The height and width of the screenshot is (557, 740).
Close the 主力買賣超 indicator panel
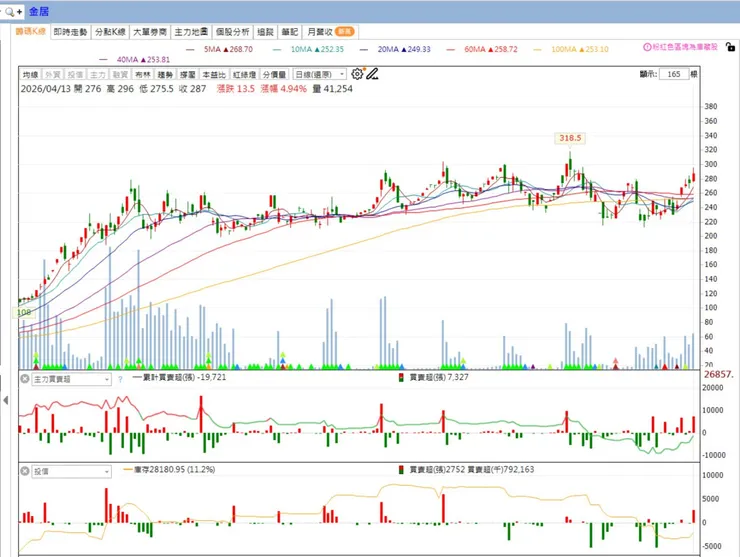(25, 379)
